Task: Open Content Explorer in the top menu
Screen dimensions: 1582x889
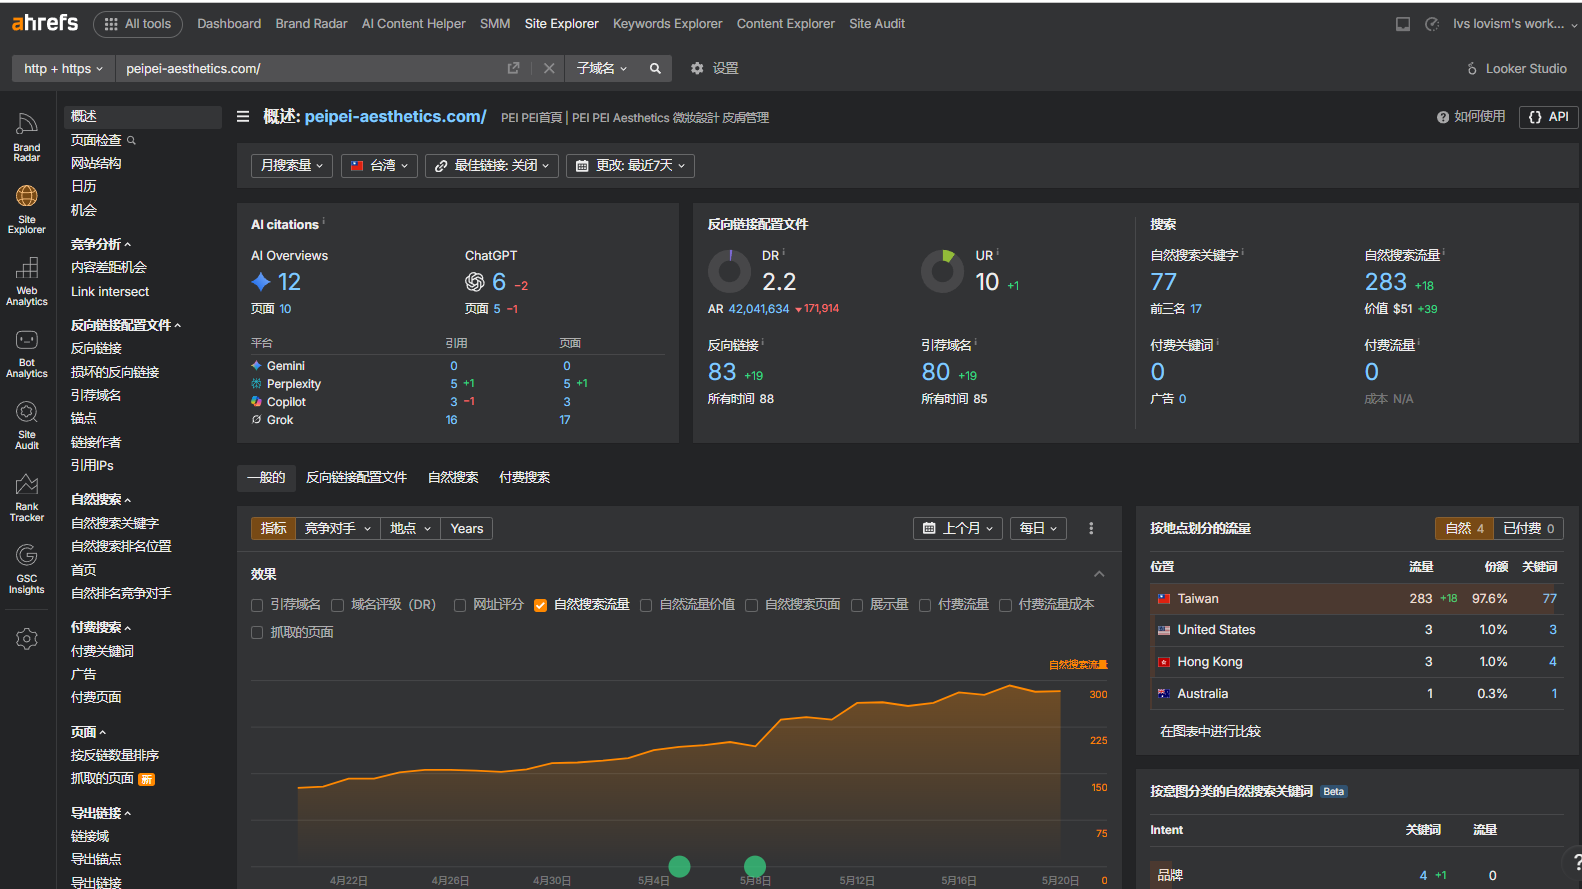Action: click(786, 24)
